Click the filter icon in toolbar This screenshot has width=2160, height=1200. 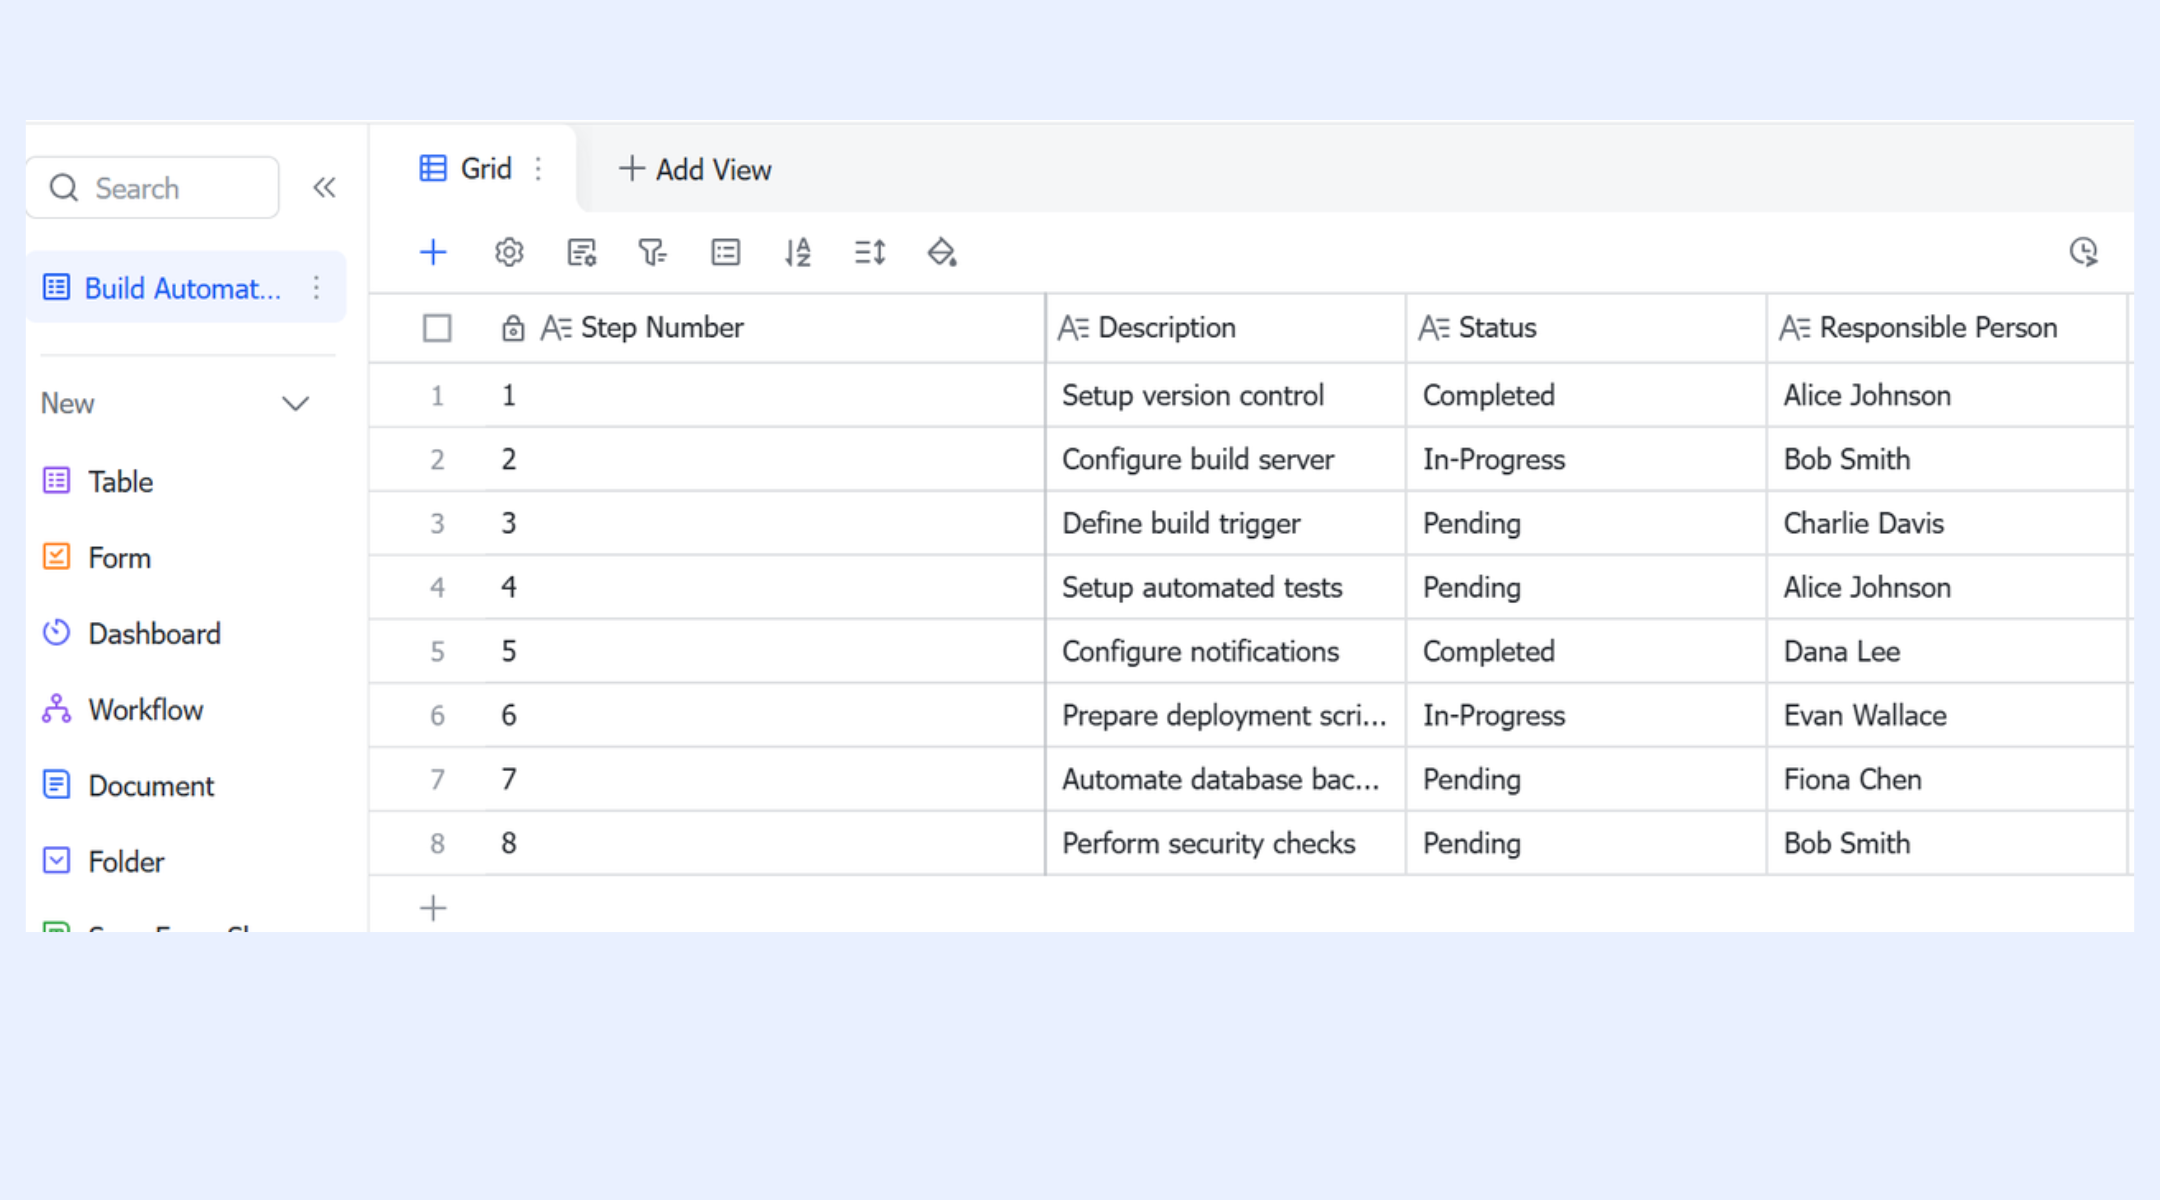click(x=653, y=252)
